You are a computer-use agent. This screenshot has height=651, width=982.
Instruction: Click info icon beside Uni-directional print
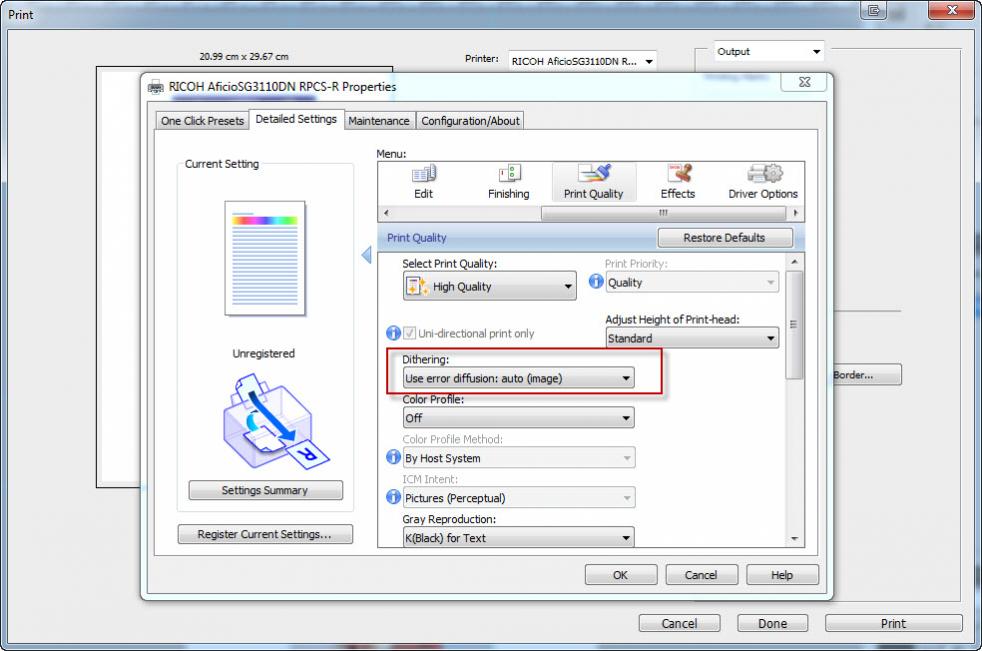pos(393,333)
